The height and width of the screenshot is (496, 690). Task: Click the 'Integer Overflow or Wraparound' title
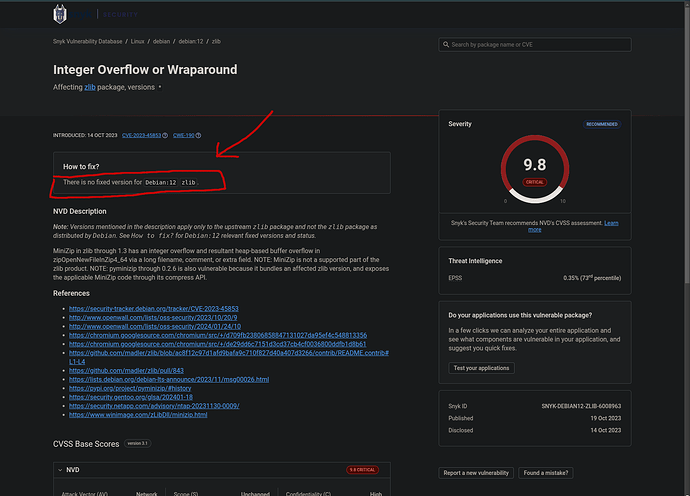point(145,70)
